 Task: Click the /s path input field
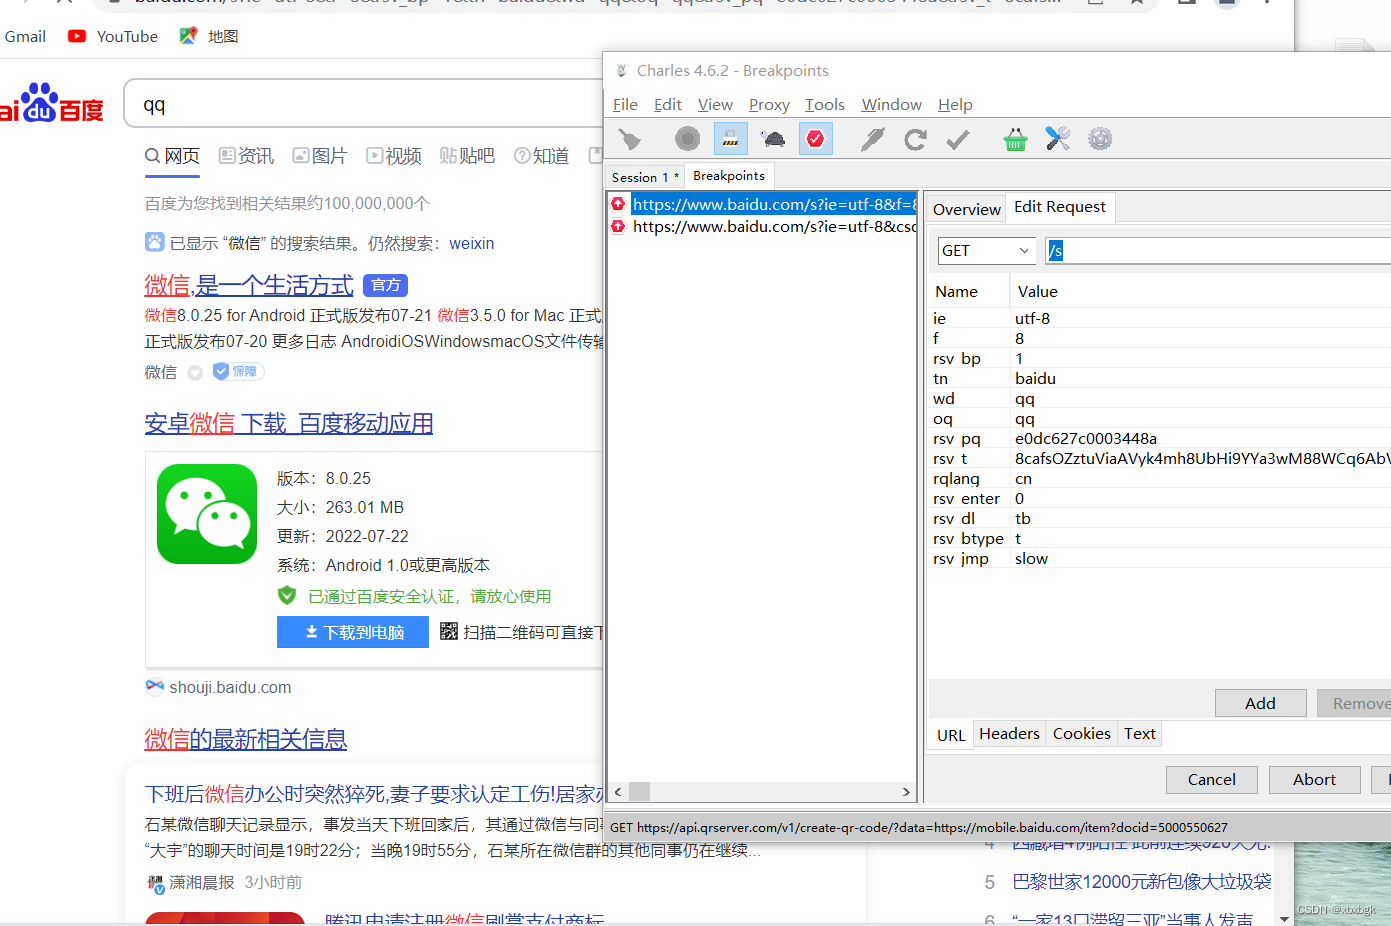coord(1218,251)
